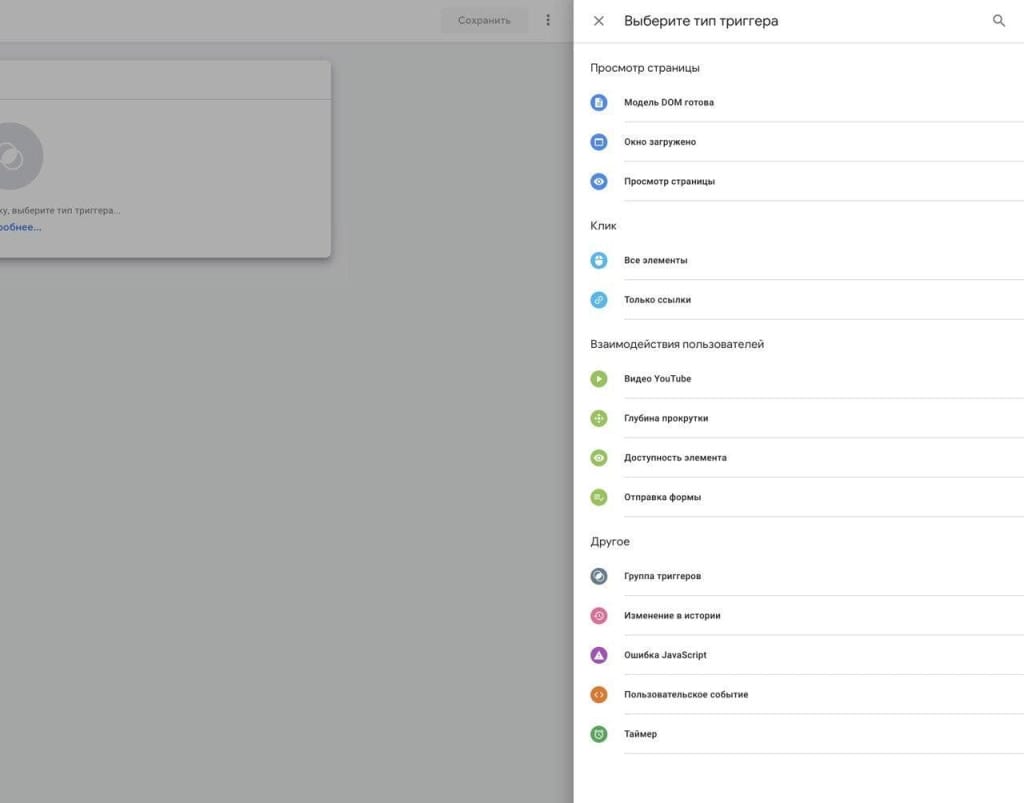The width and height of the screenshot is (1024, 803).
Task: Click the All Elements mouse icon
Action: (599, 261)
